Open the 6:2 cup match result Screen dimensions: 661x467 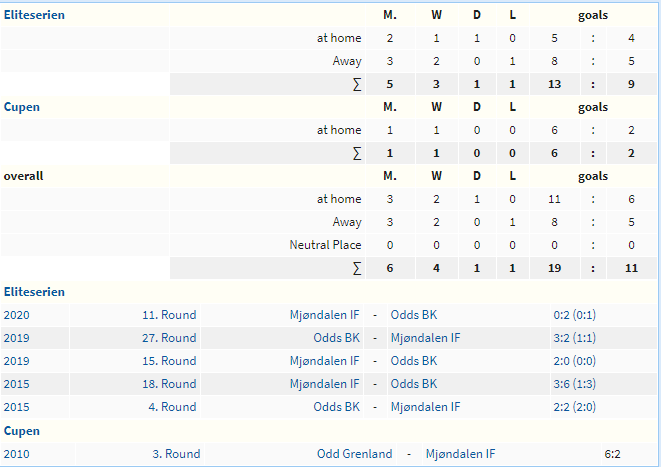[x=612, y=454]
